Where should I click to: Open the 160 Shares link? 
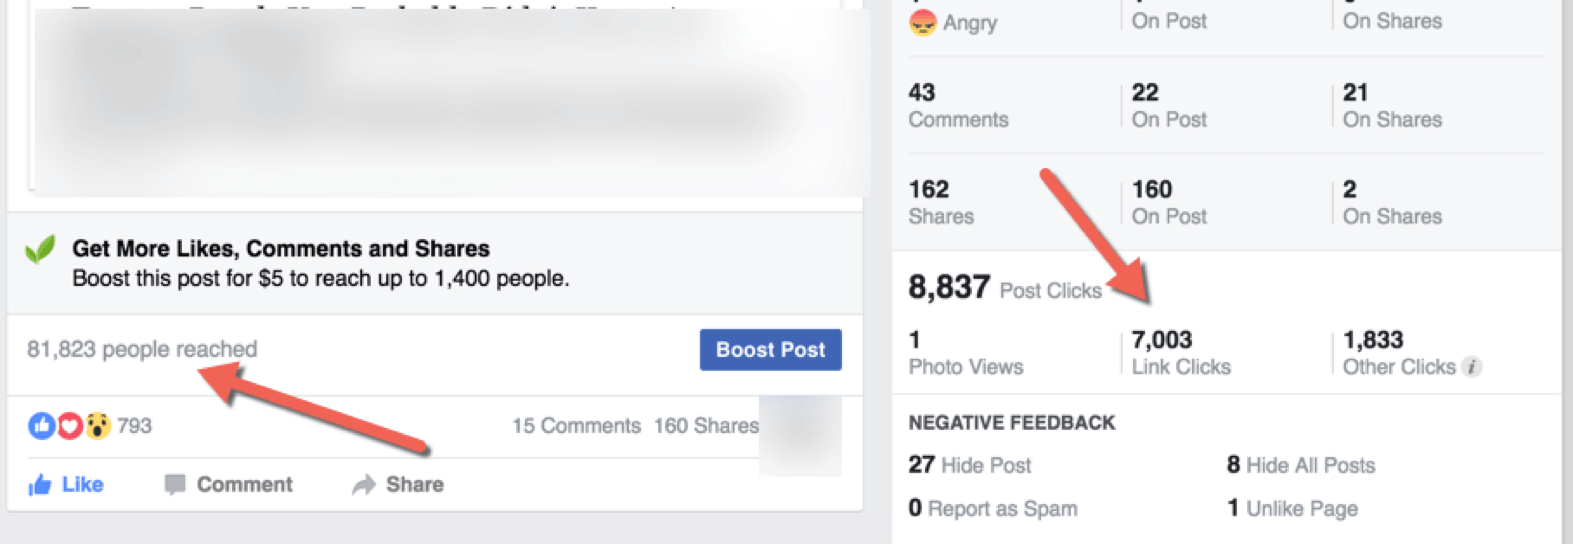point(706,426)
